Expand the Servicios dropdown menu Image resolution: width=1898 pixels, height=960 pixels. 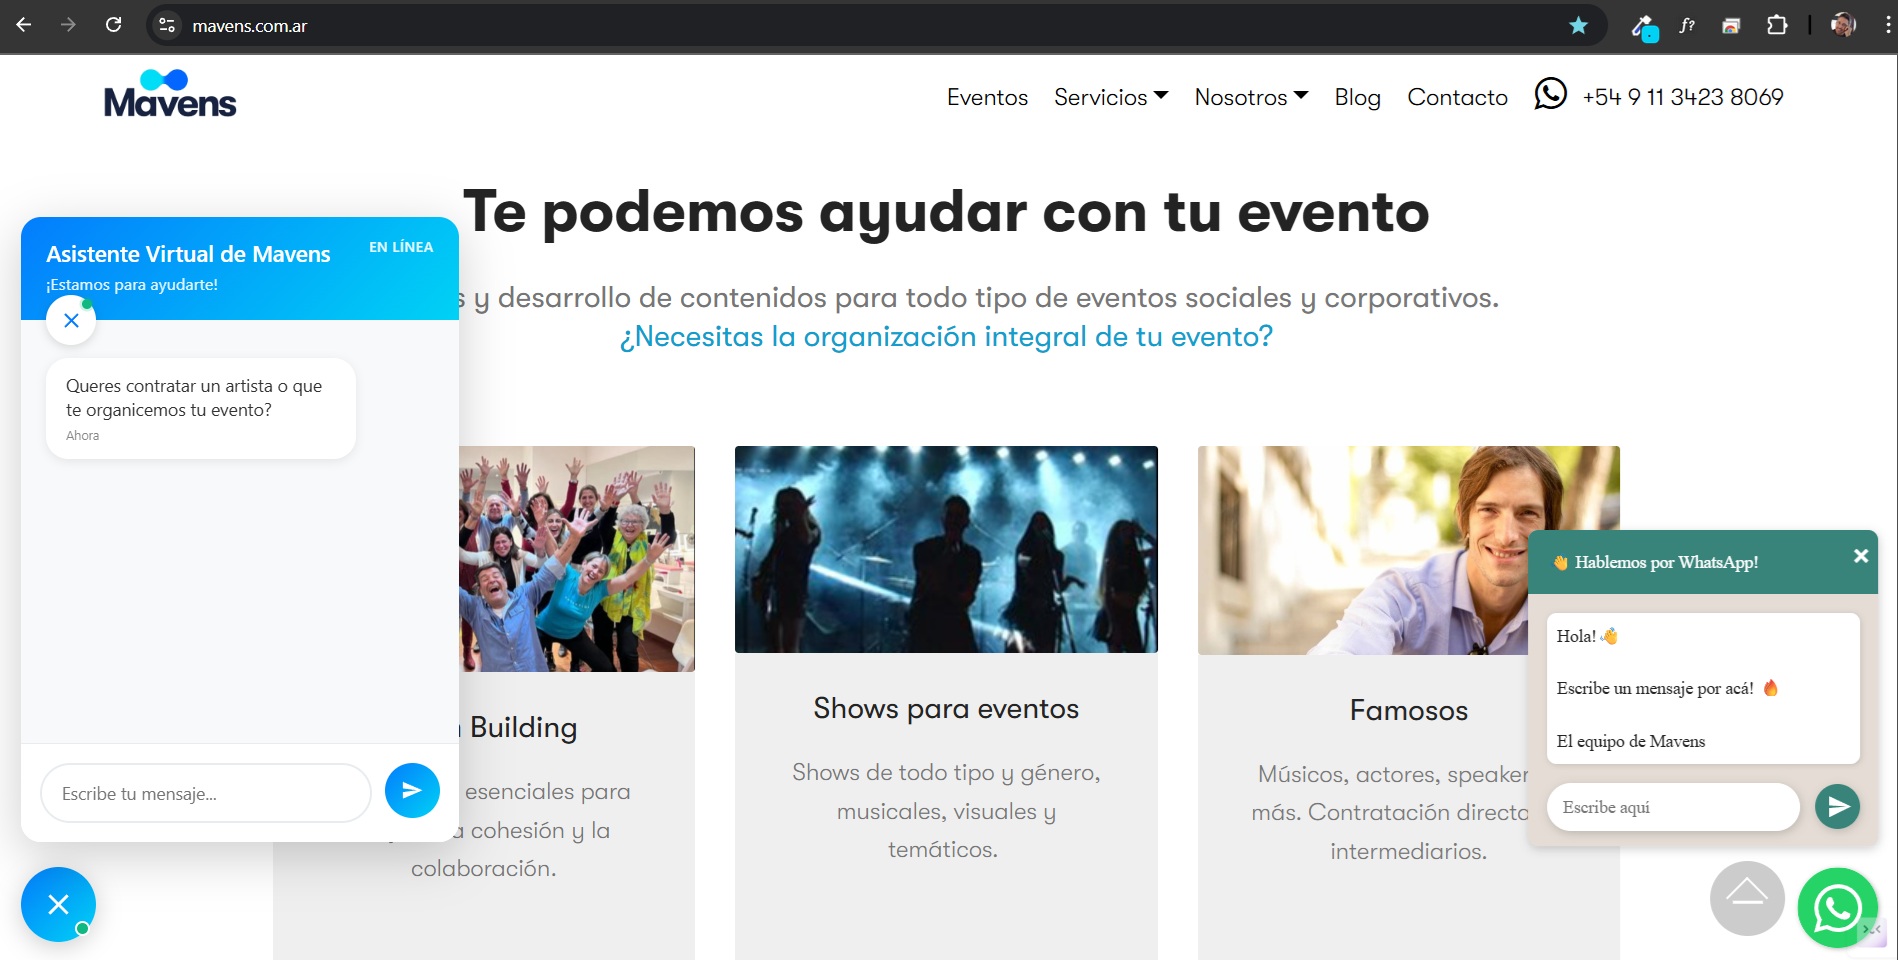tap(1110, 97)
